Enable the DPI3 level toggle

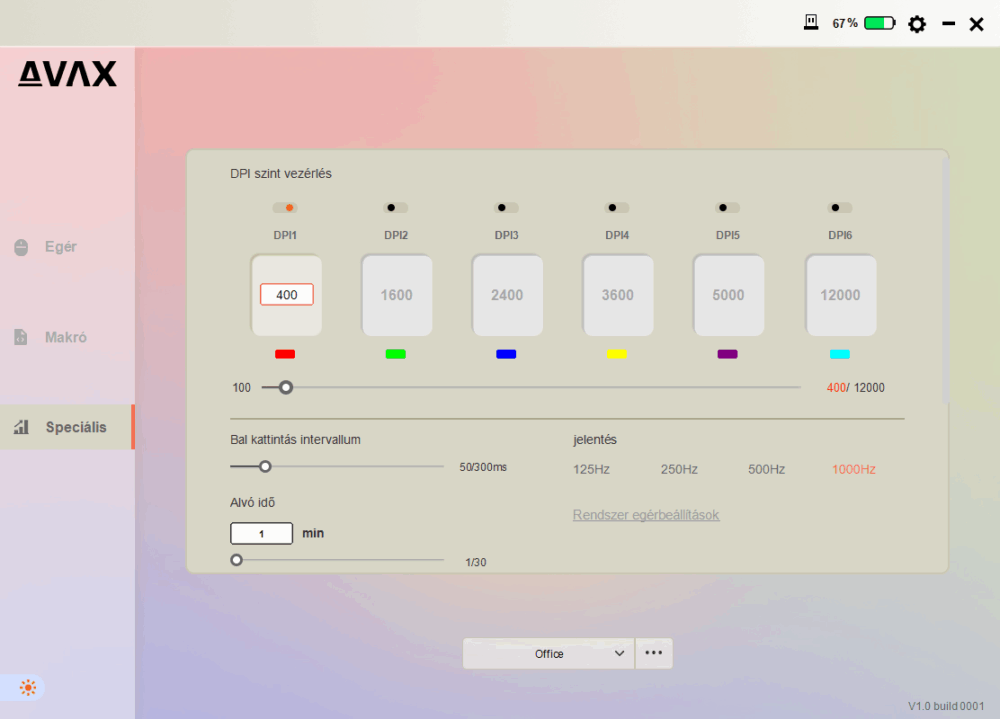click(506, 208)
